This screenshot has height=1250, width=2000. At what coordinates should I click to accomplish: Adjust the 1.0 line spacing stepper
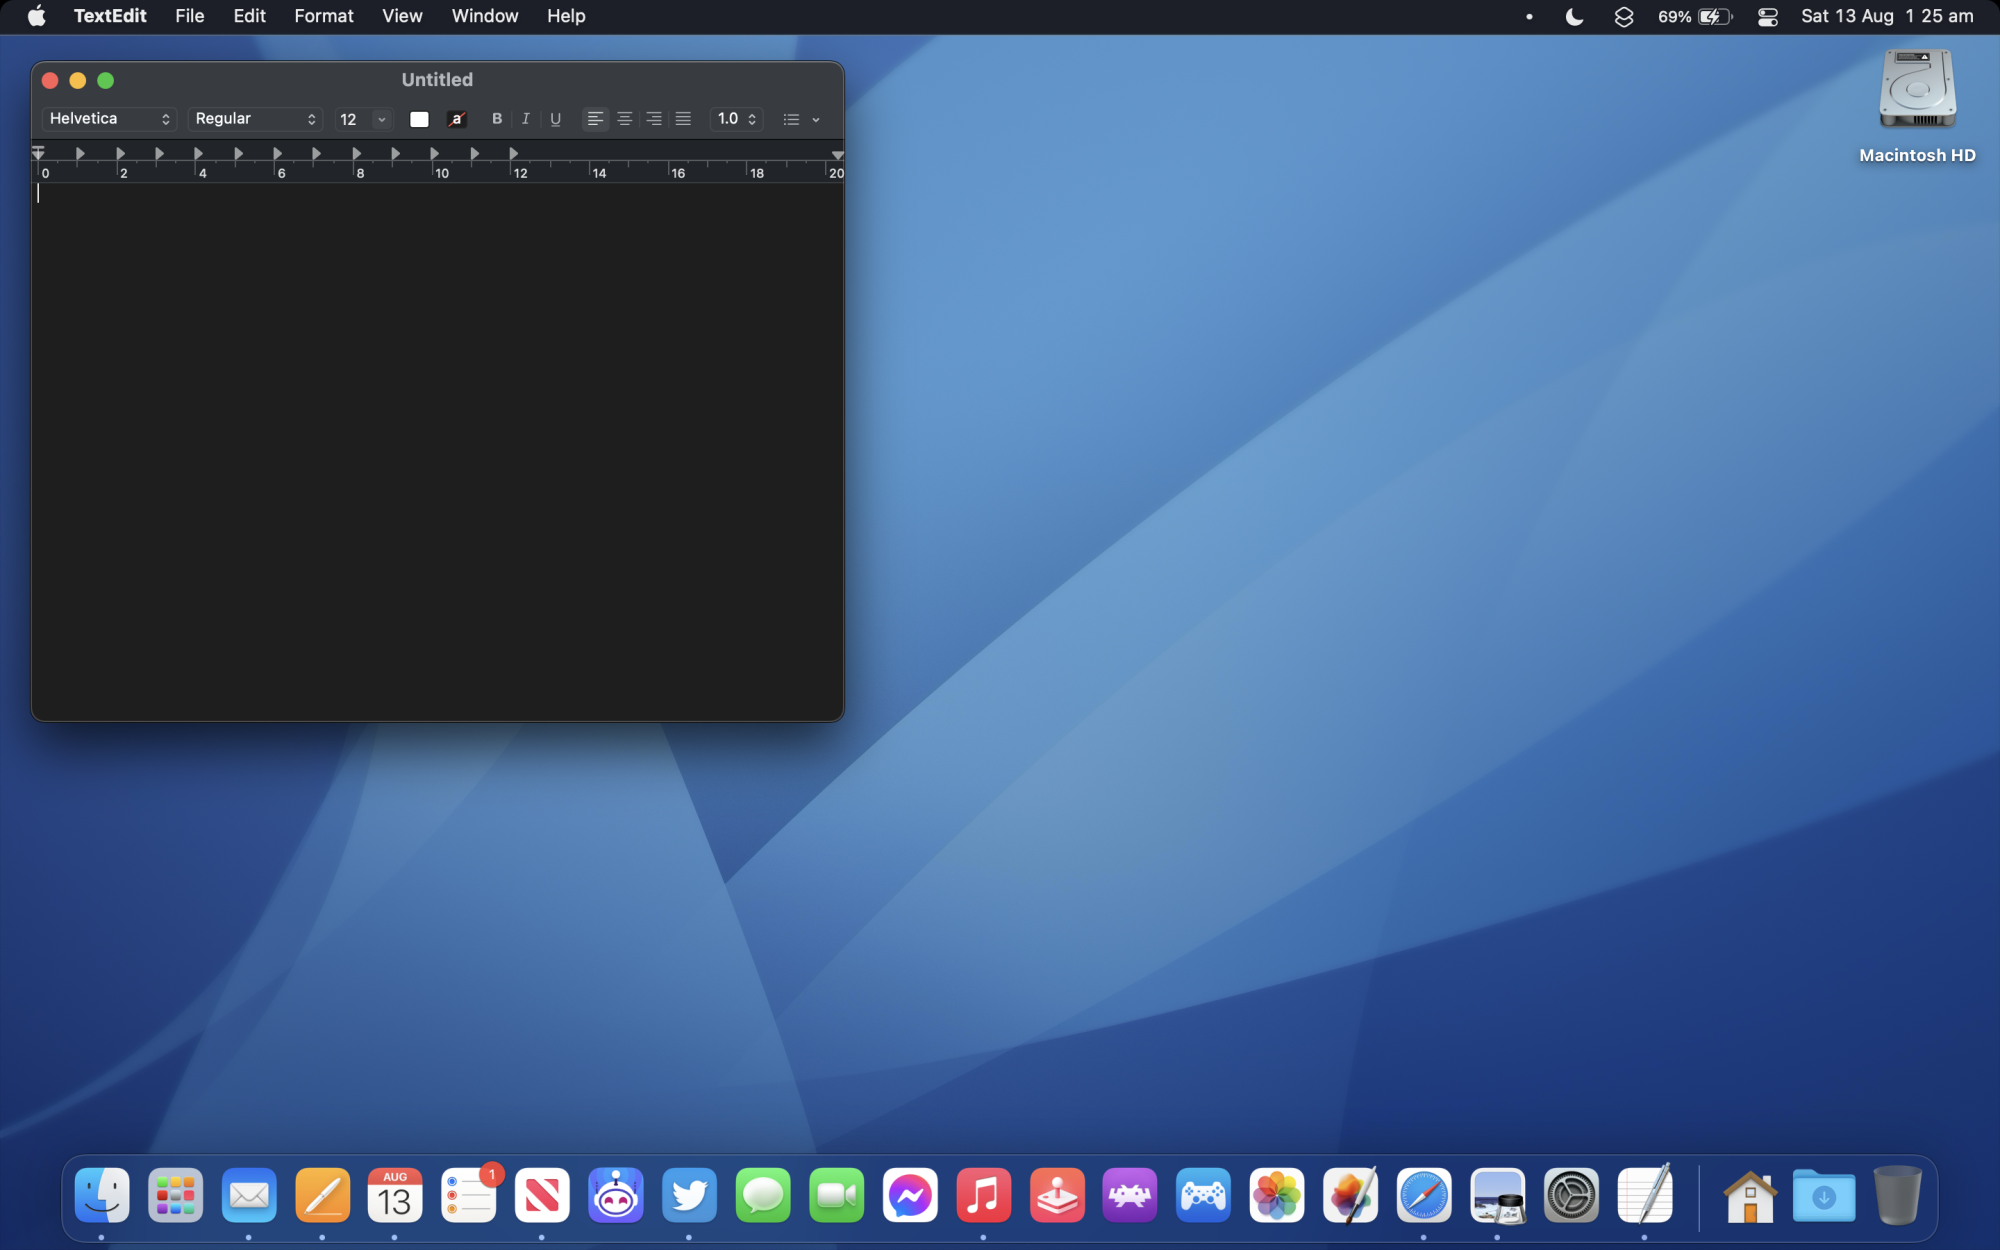point(752,119)
